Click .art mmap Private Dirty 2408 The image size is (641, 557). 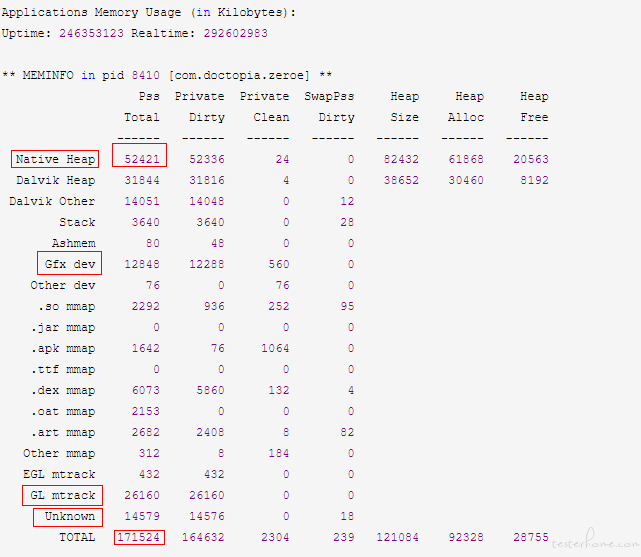pyautogui.click(x=211, y=433)
